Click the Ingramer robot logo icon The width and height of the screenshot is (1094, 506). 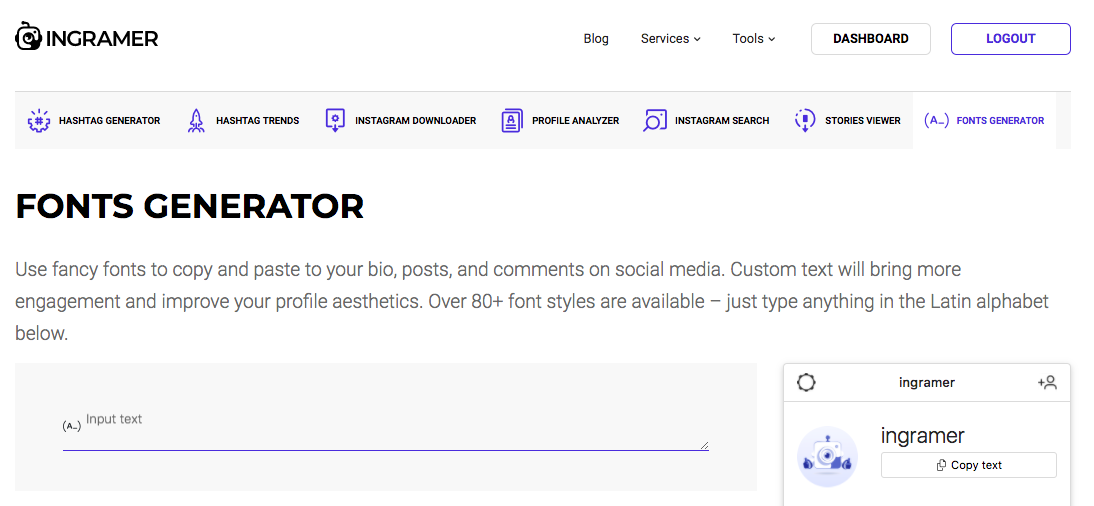tap(29, 37)
